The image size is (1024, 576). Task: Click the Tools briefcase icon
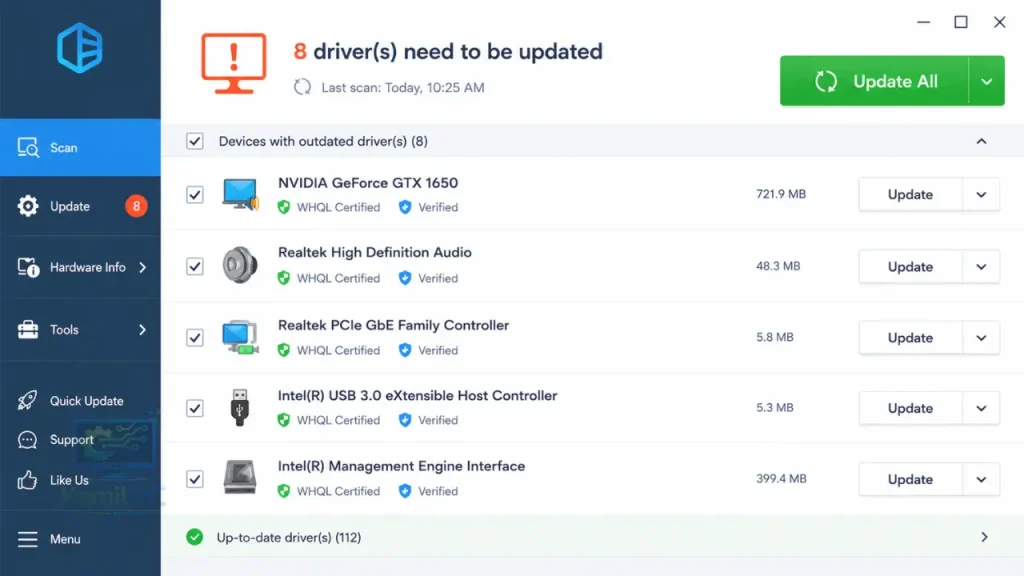(28, 330)
